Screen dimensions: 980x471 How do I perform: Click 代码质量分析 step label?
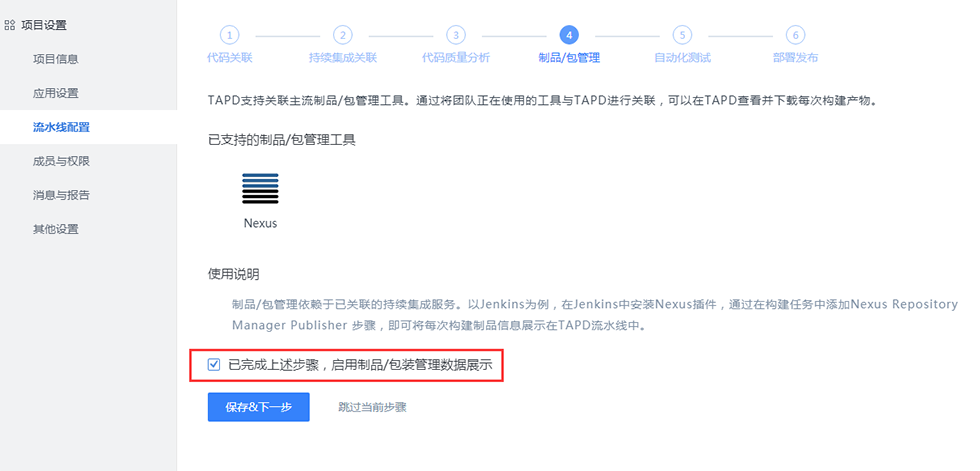(456, 58)
